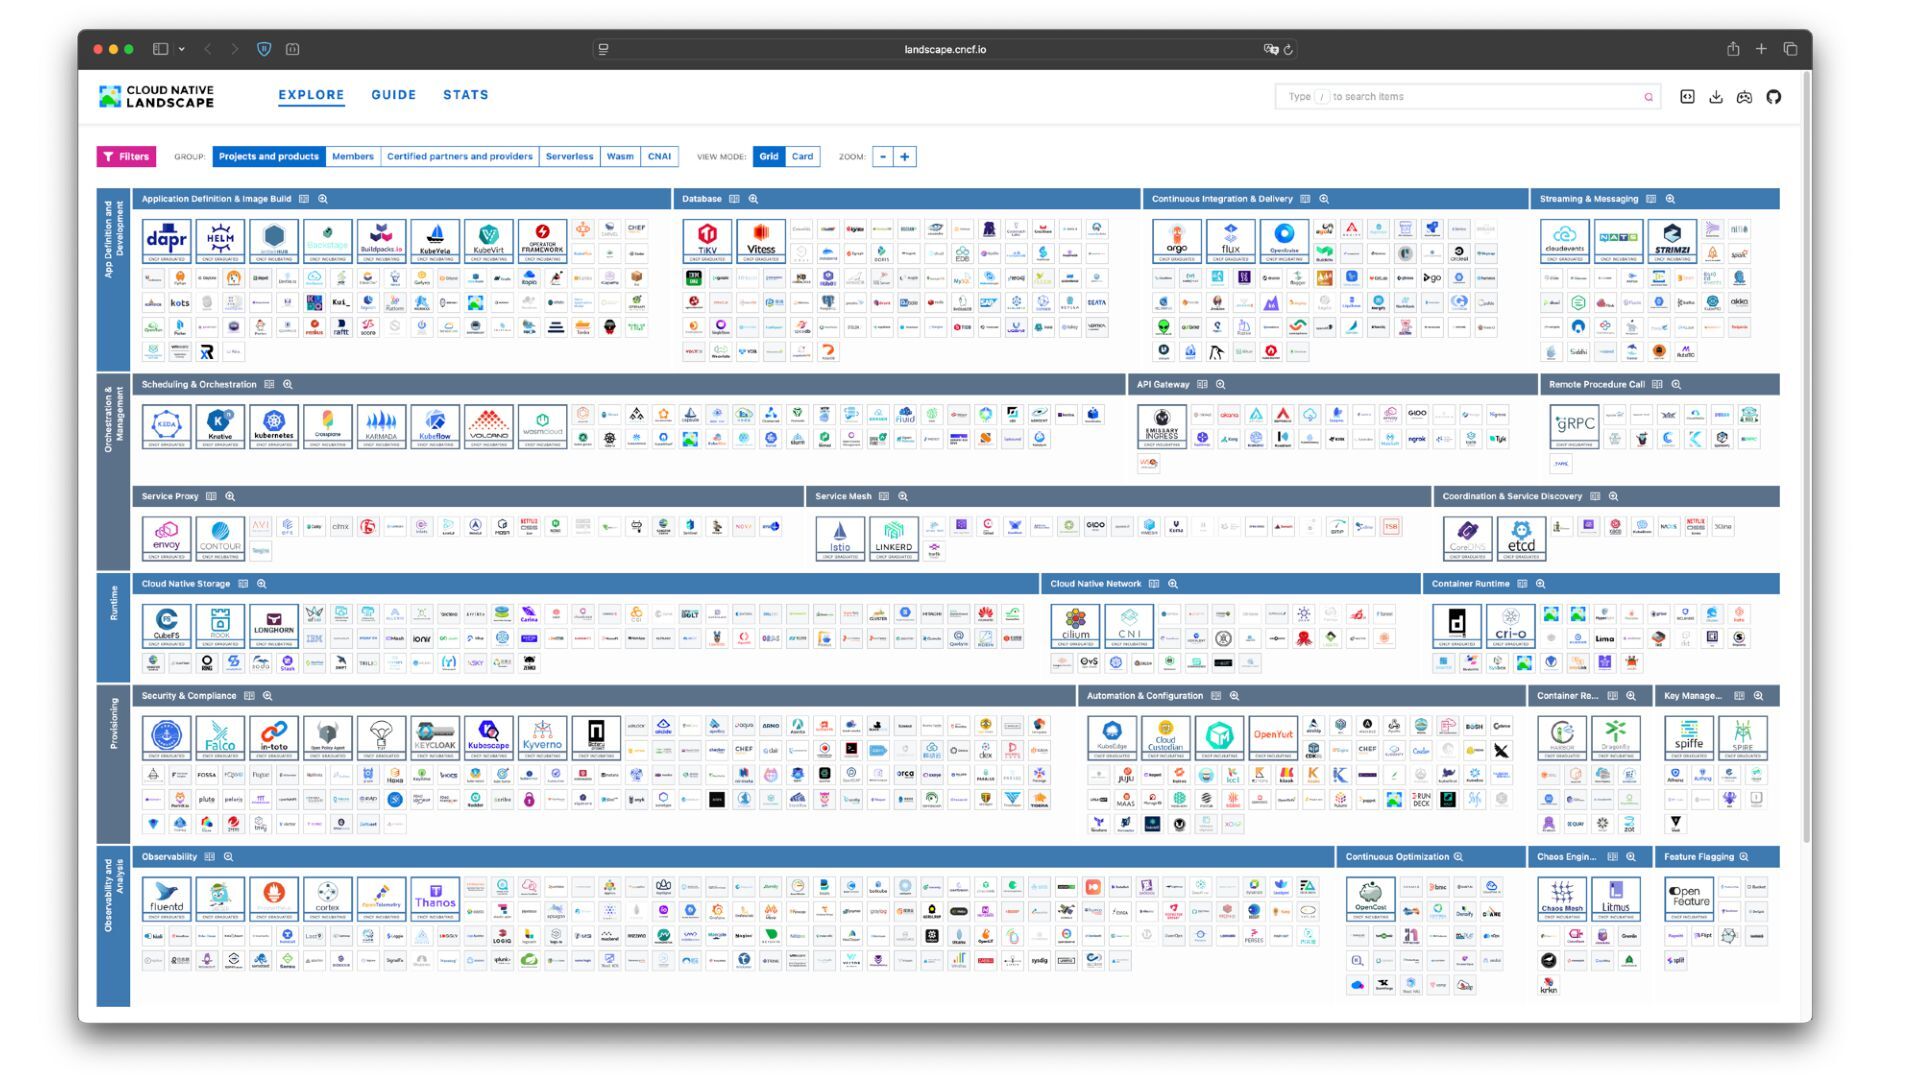Expand Service Mesh category details icon
Viewport: 1920px width, 1080px height.
883,496
